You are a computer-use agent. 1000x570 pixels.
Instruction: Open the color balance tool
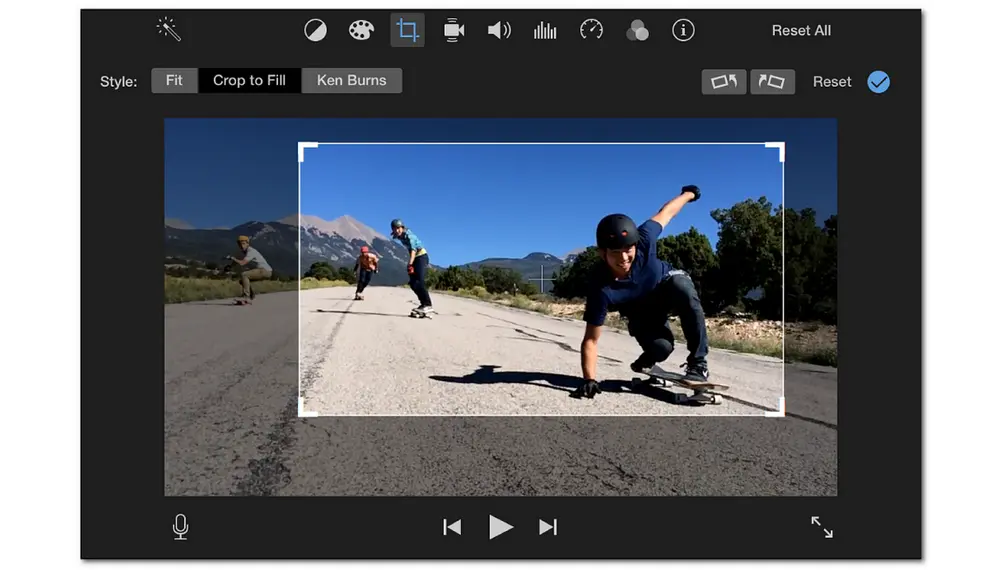(x=315, y=30)
